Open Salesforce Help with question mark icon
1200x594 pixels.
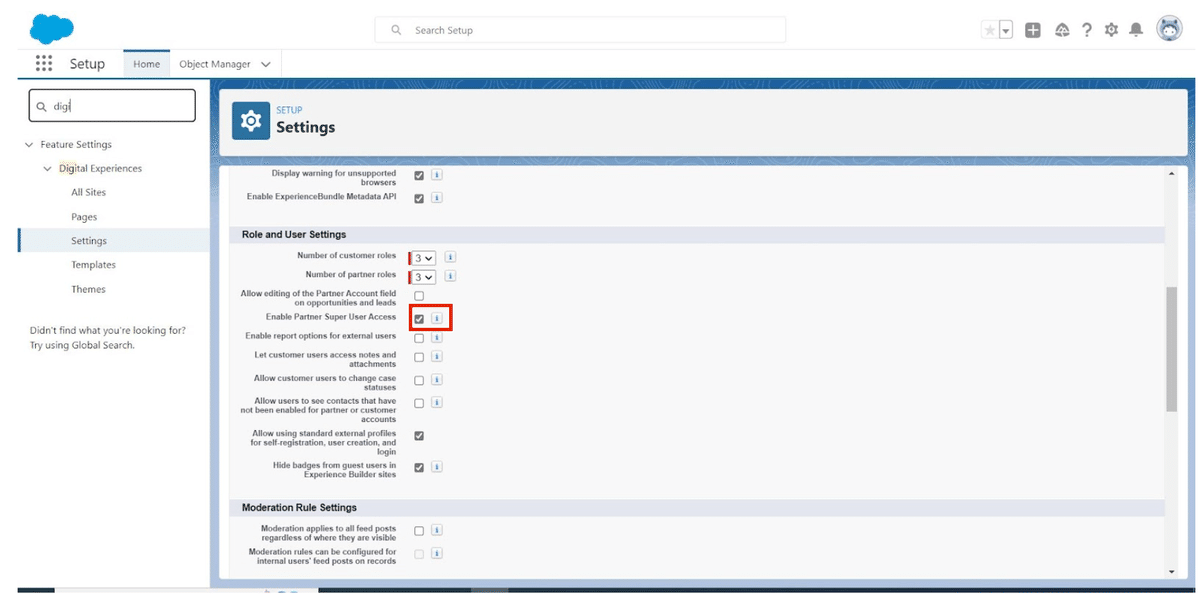pos(1087,30)
